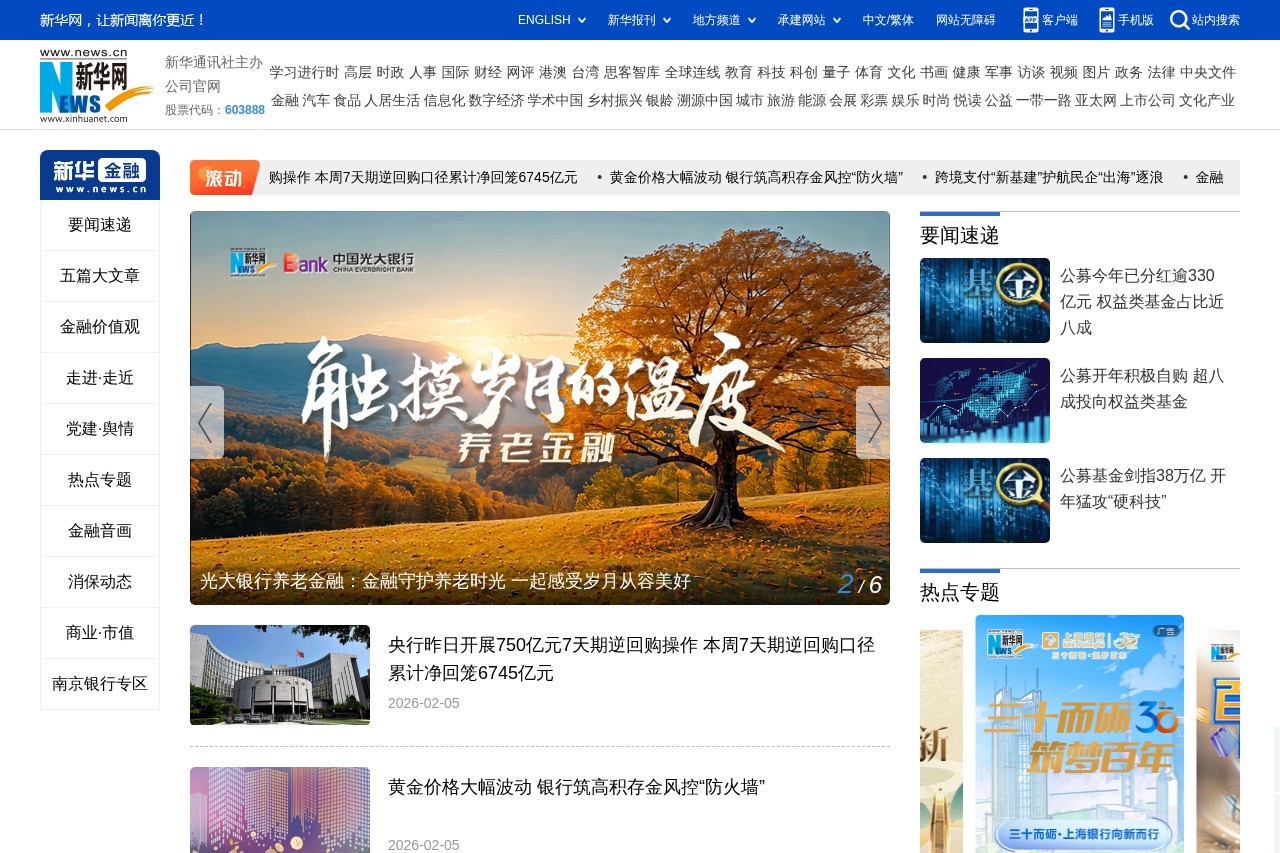Open 数字经济 navigation link
Viewport: 1280px width, 853px height.
click(496, 100)
